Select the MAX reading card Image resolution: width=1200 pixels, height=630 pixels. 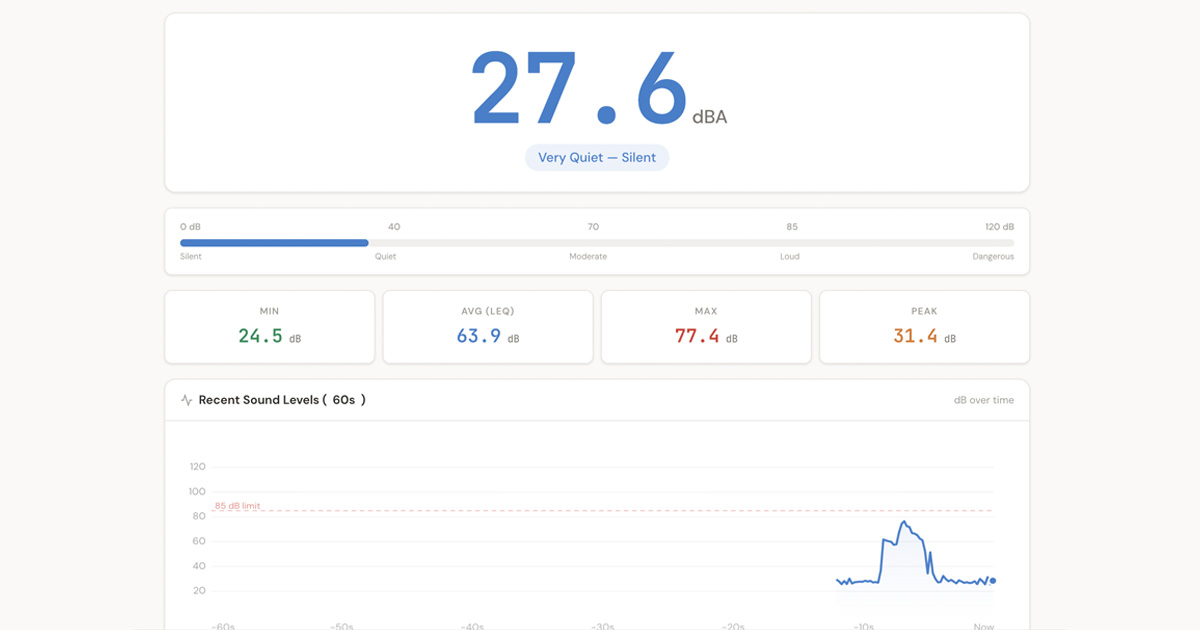pyautogui.click(x=705, y=326)
